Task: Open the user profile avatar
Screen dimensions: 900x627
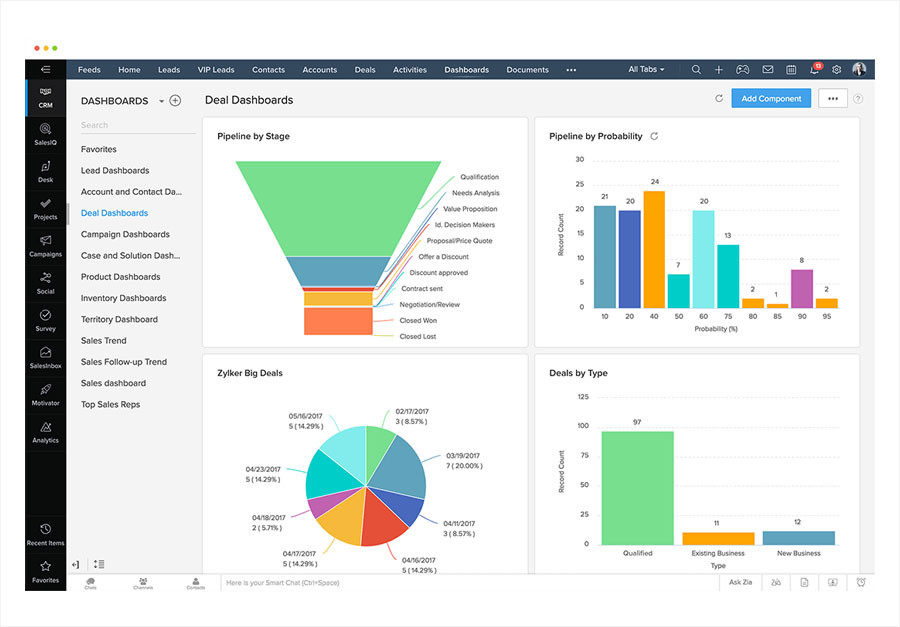Action: 859,69
